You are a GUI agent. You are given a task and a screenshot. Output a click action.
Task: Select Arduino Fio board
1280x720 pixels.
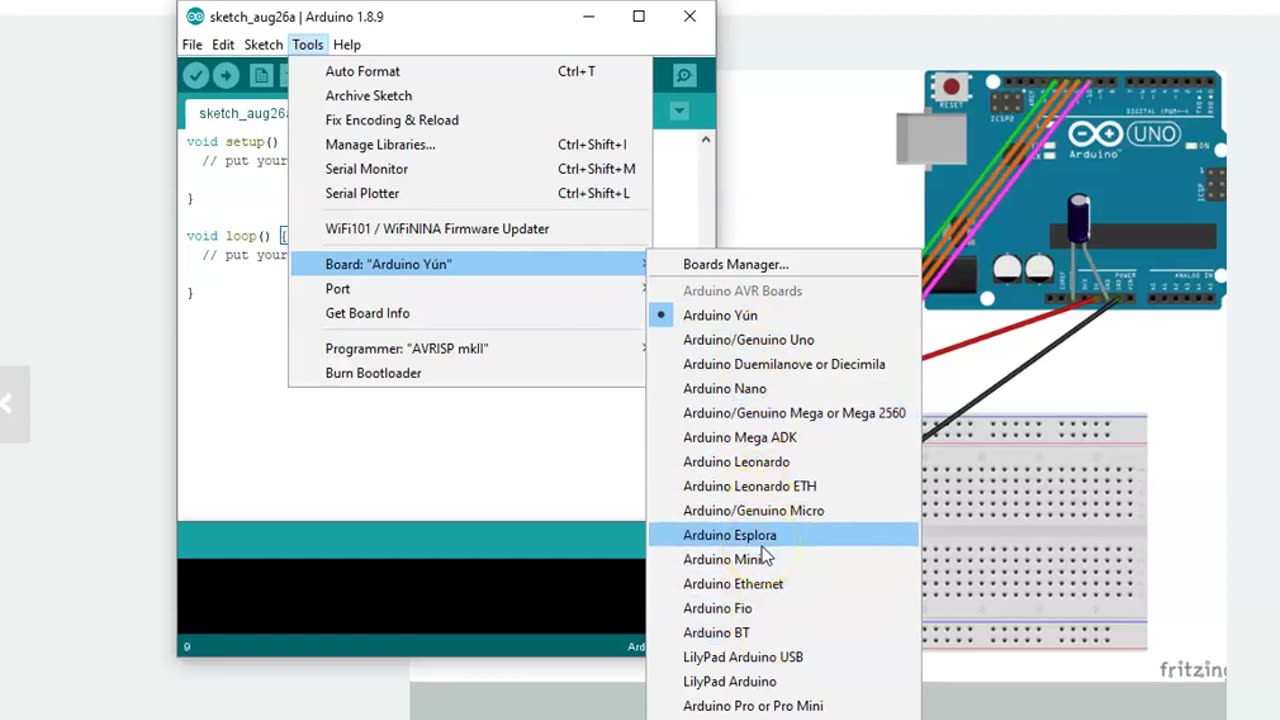pyautogui.click(x=783, y=608)
